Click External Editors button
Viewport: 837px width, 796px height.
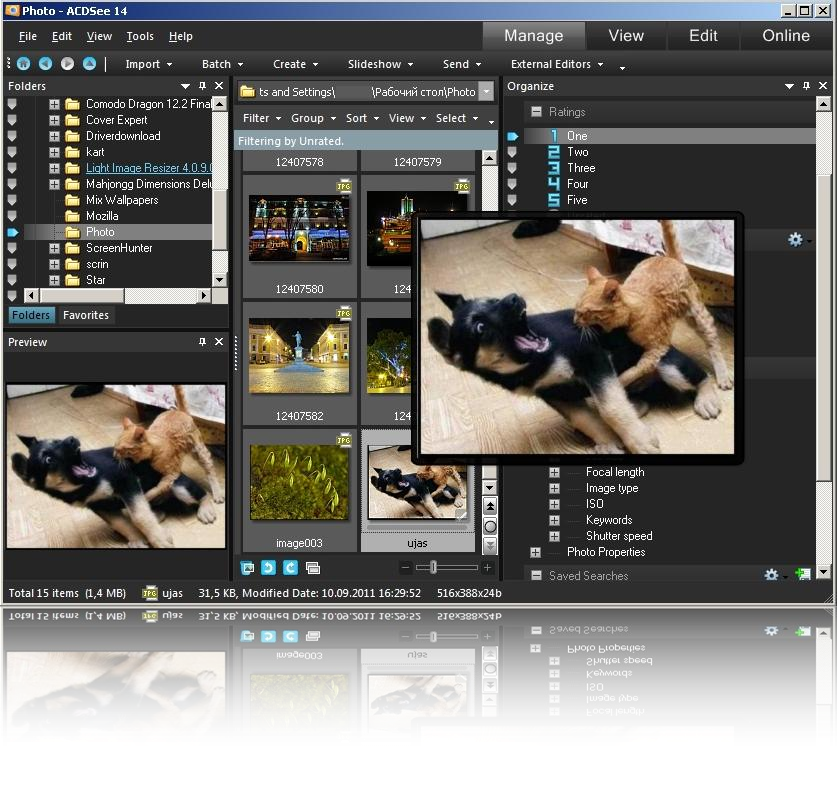[557, 64]
